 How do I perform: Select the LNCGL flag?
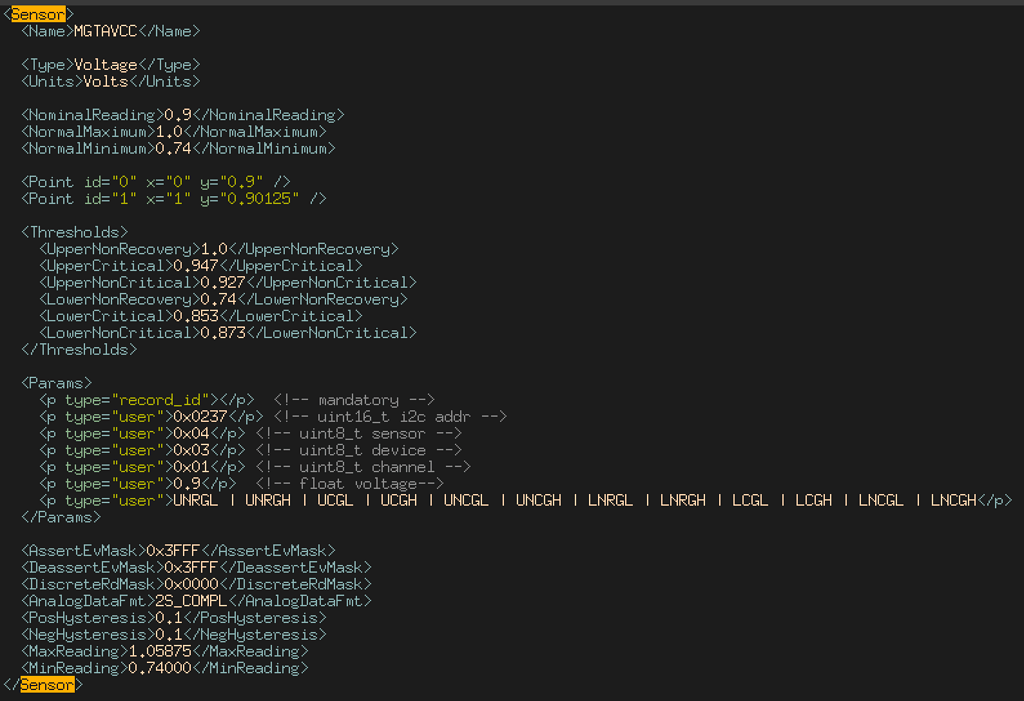881,501
